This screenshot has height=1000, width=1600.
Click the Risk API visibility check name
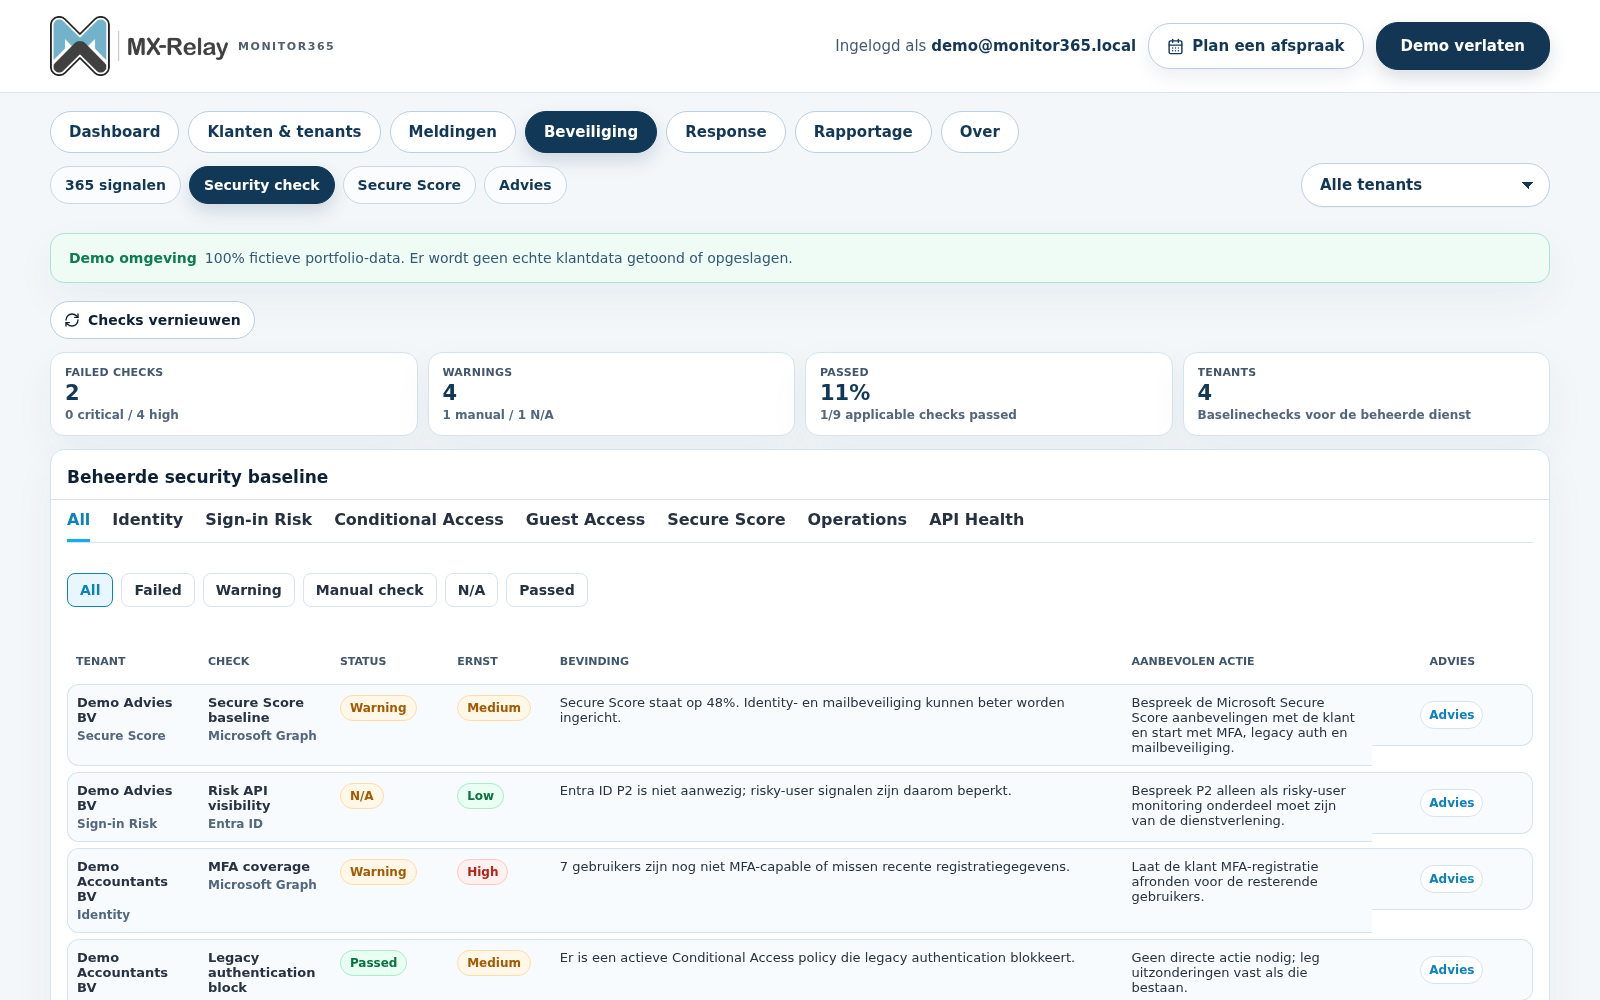tap(239, 798)
